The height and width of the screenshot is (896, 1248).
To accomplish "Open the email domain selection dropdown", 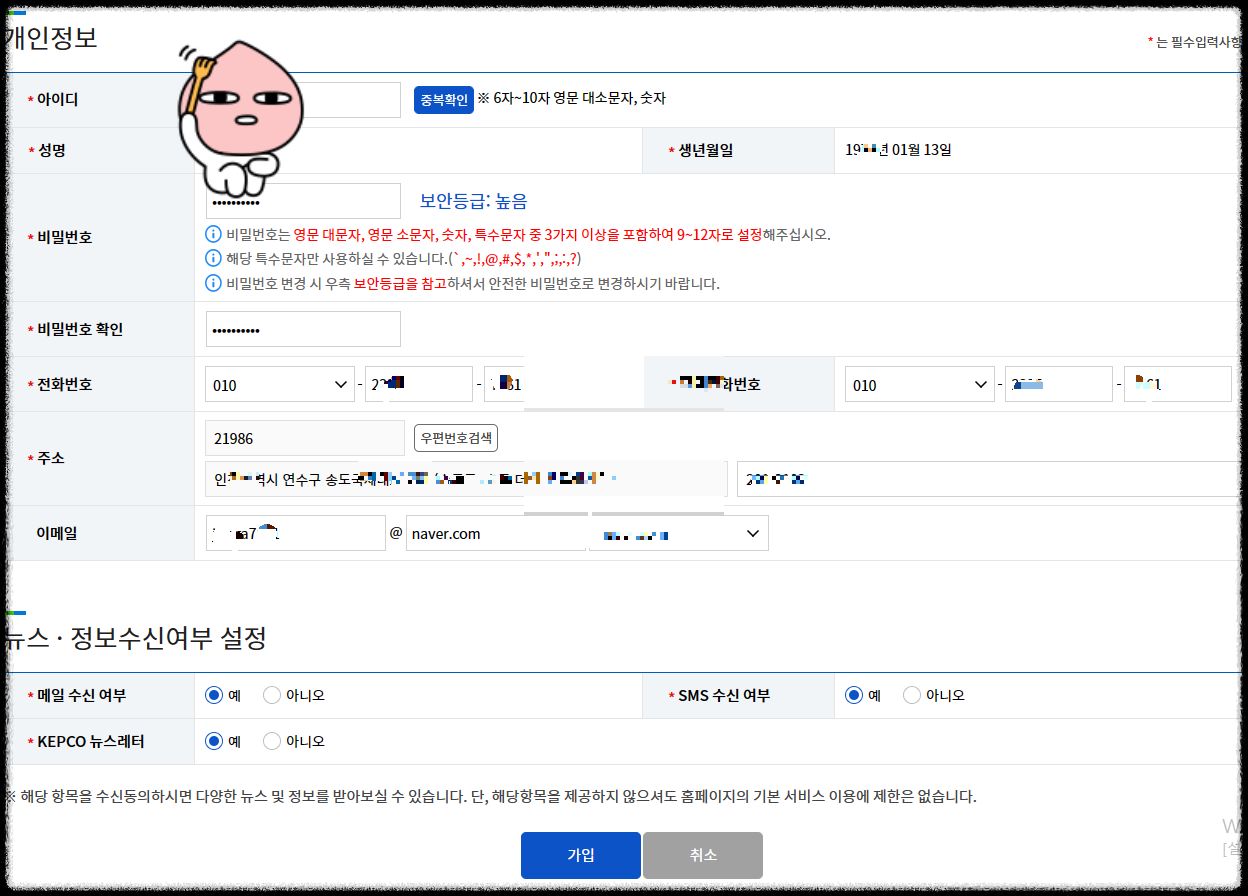I will point(678,532).
